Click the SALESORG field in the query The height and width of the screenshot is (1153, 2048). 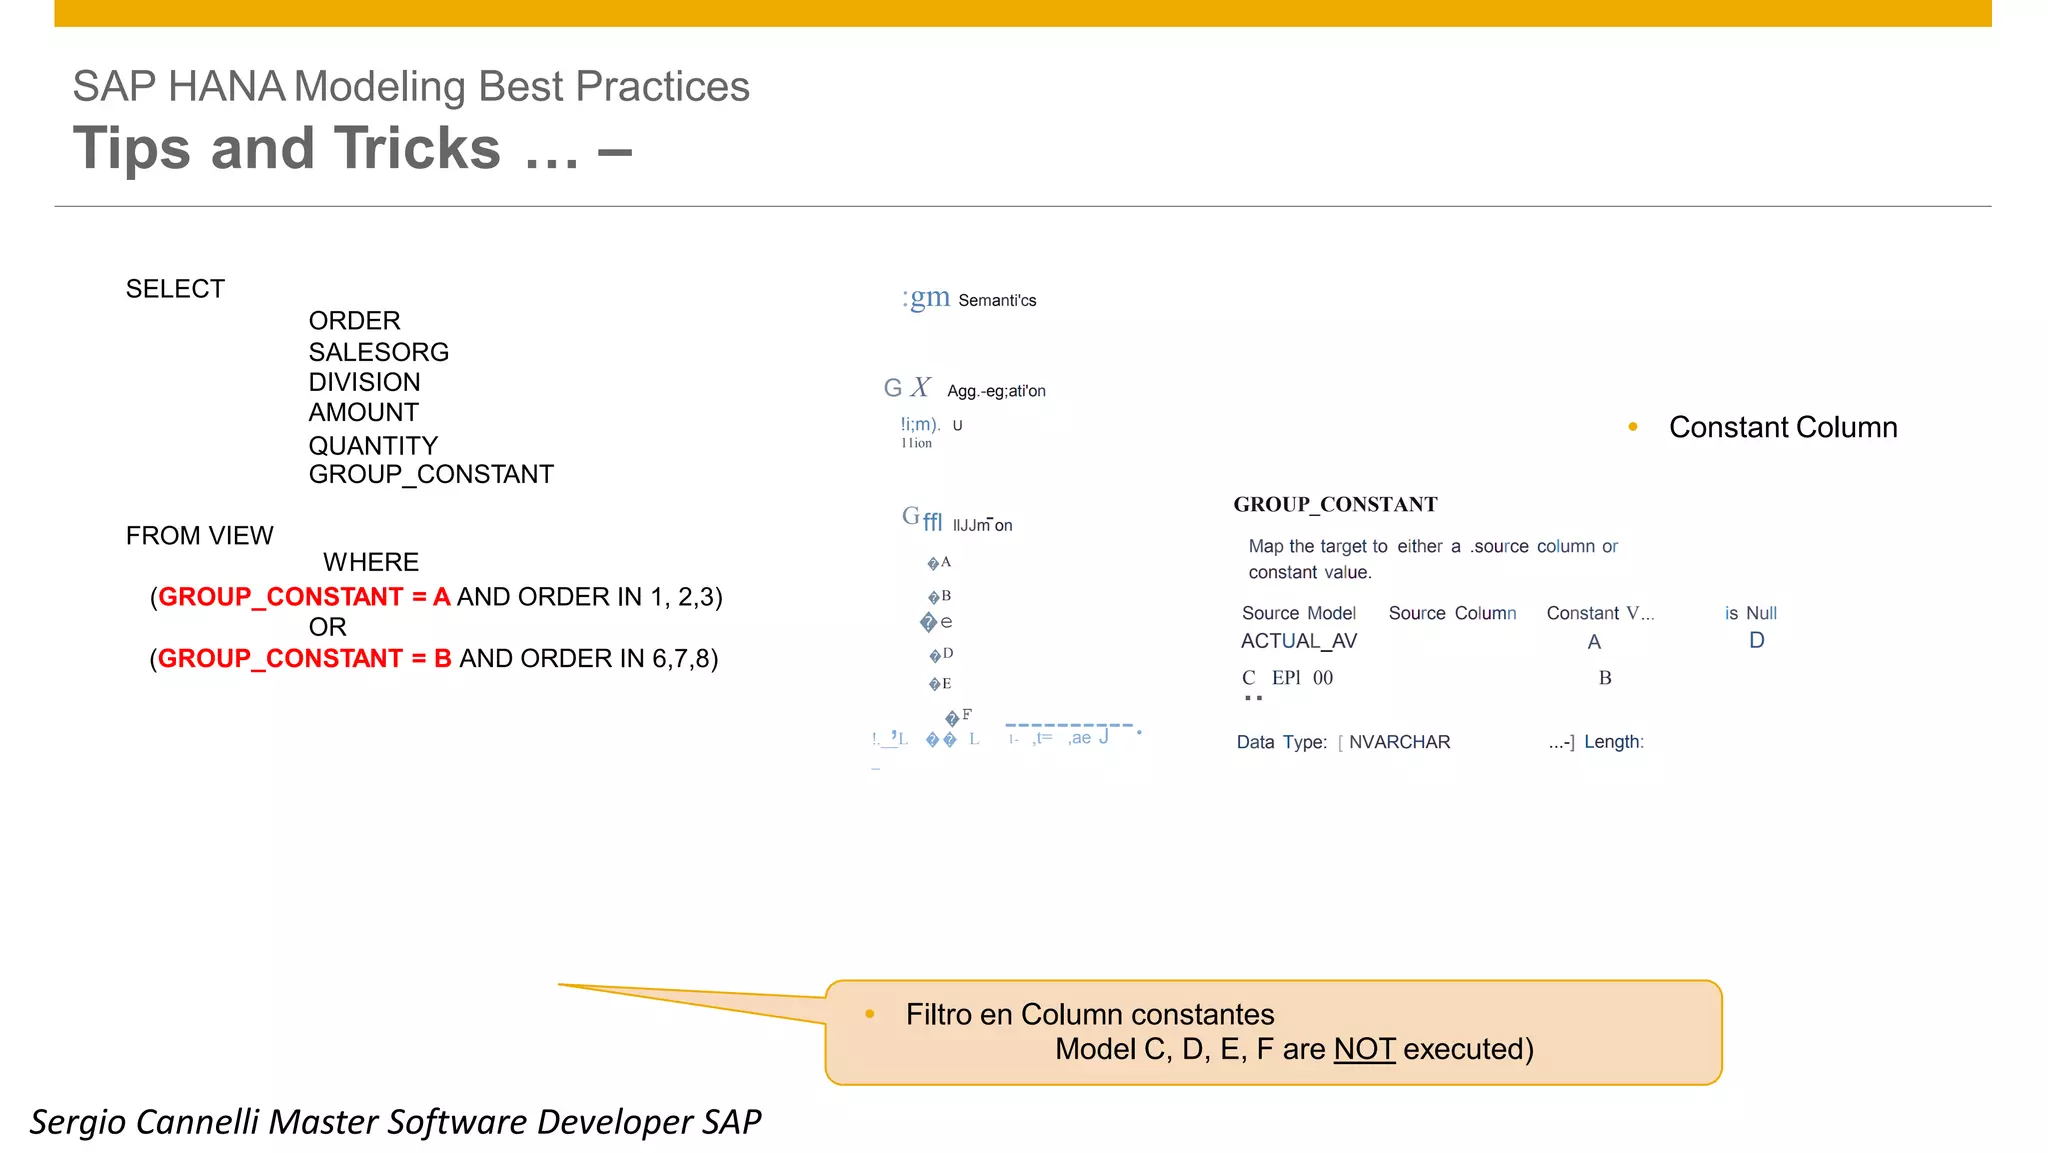(378, 352)
